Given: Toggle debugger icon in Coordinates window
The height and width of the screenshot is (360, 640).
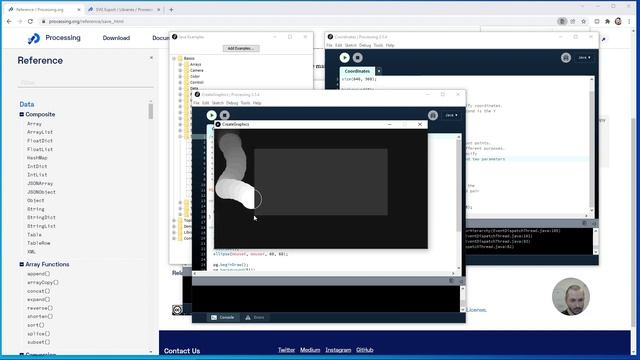Looking at the screenshot, I should click(566, 58).
